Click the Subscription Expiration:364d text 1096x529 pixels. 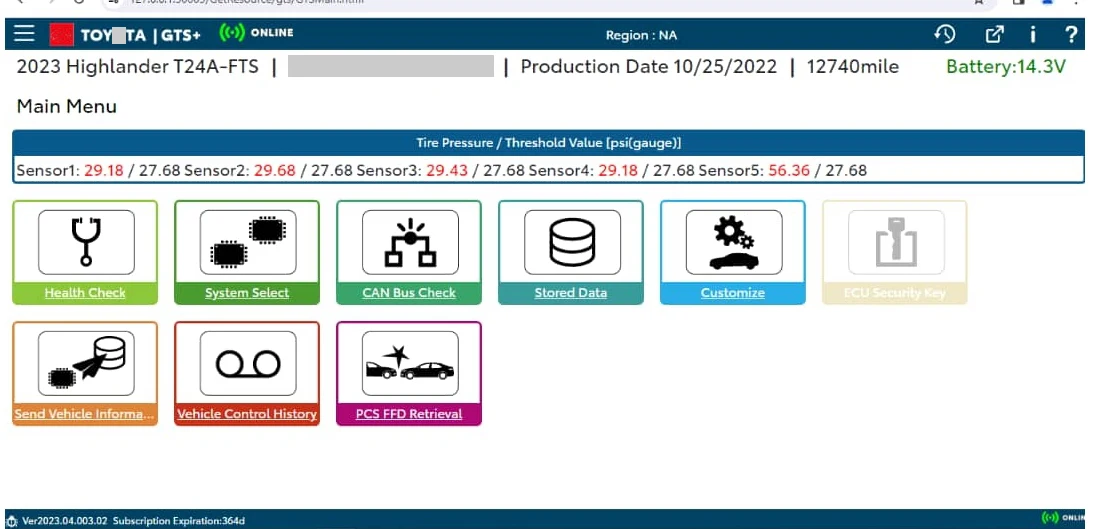pyautogui.click(x=179, y=521)
